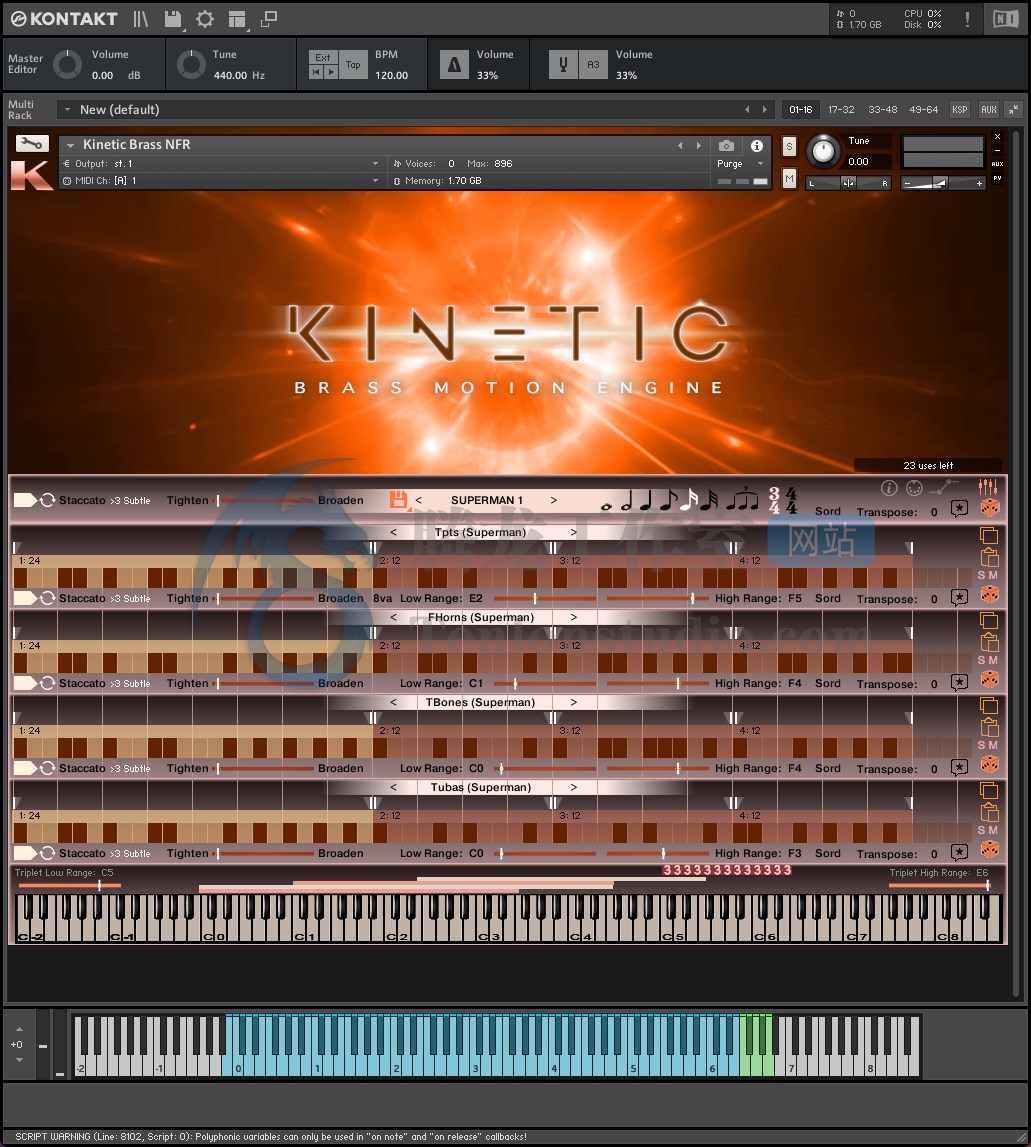
Task: Click the global info circle icon
Action: pos(889,488)
